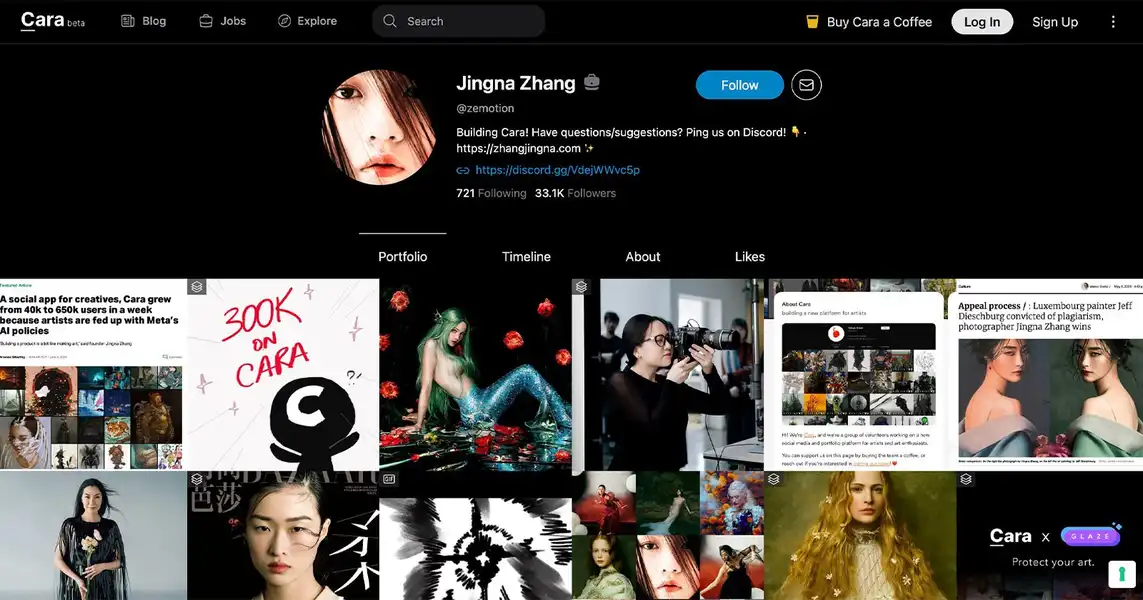Click the chain link icon before Discord URL
This screenshot has height=600, width=1143.
(463, 171)
